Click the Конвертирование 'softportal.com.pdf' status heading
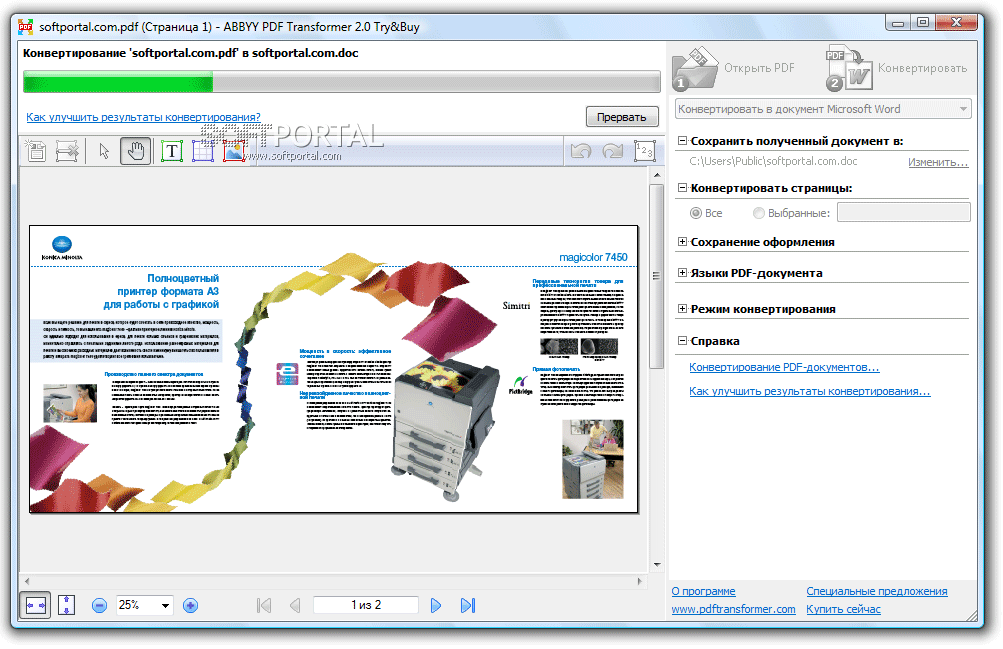 (x=191, y=53)
